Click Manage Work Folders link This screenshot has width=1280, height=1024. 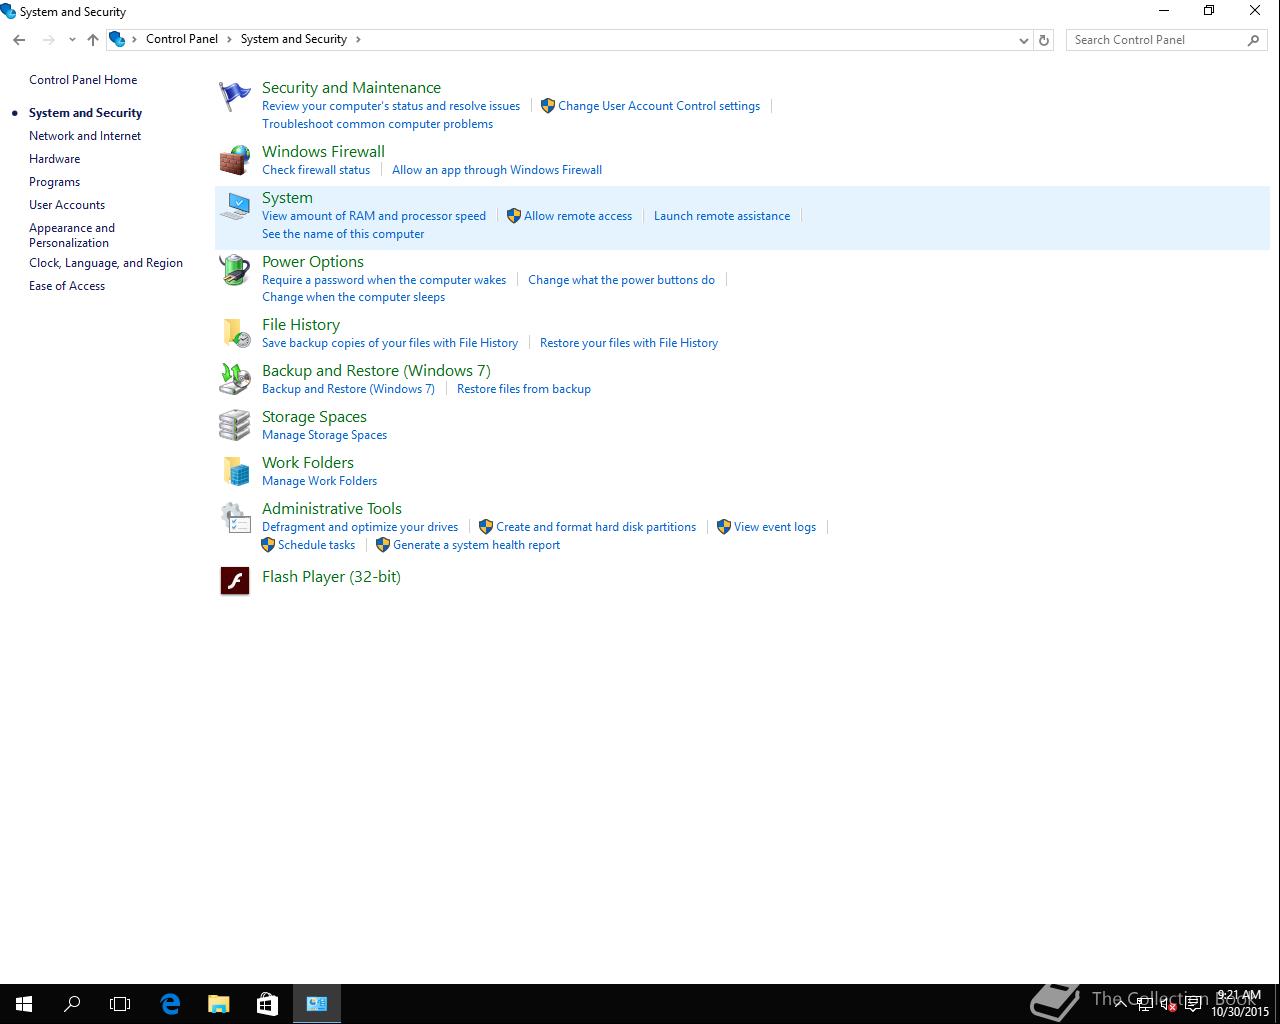tap(319, 481)
